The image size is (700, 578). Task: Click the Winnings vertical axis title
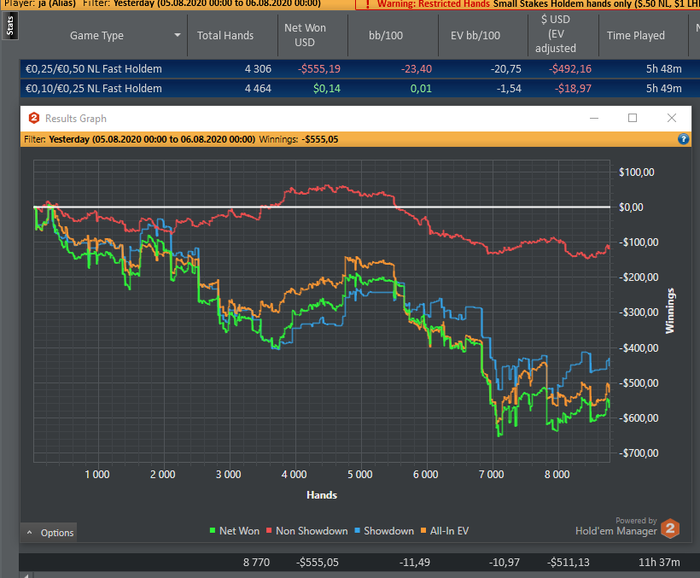(x=670, y=311)
